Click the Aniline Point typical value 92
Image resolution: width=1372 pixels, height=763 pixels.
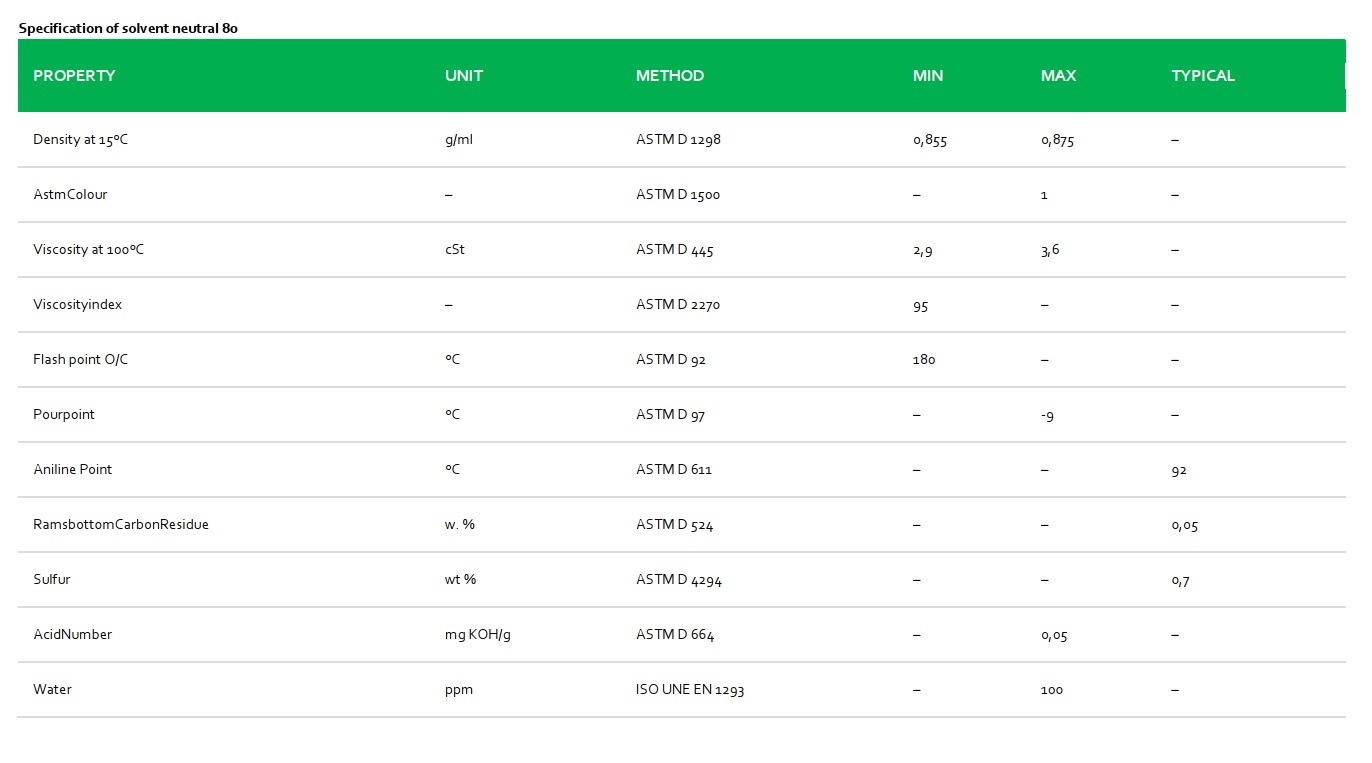1179,470
